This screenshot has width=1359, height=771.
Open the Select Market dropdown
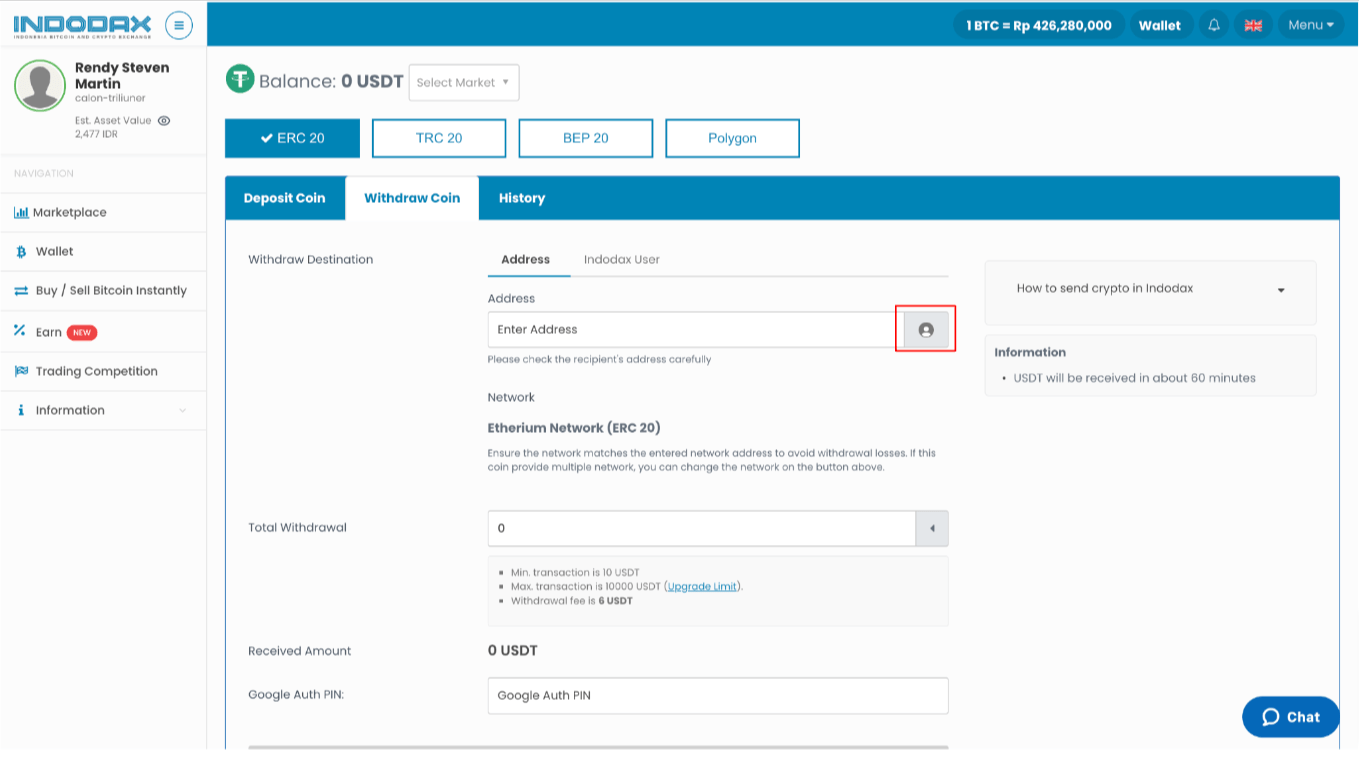point(463,82)
